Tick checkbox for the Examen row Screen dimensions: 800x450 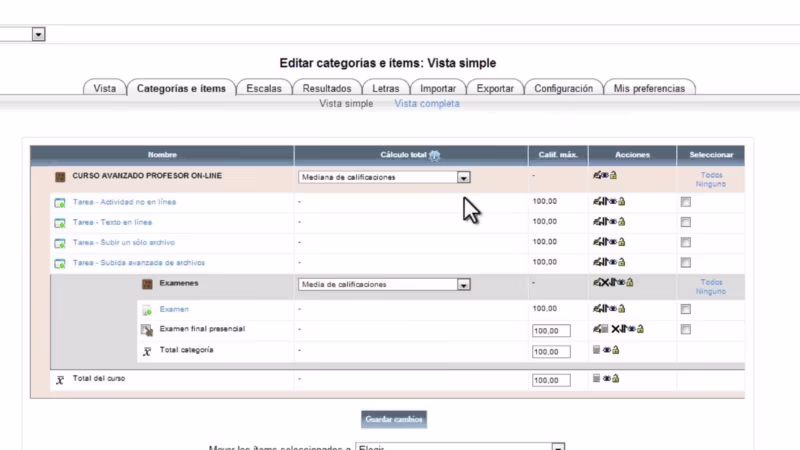click(686, 309)
